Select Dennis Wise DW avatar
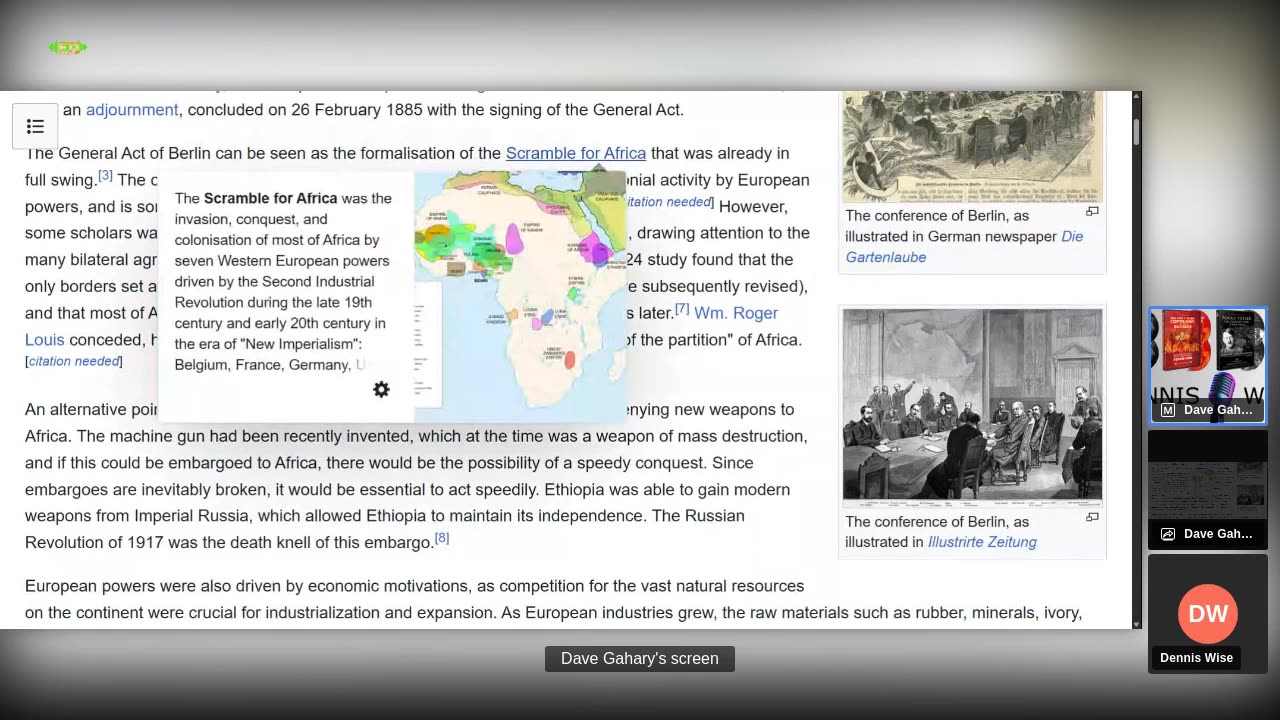The width and height of the screenshot is (1280, 720). [1207, 614]
